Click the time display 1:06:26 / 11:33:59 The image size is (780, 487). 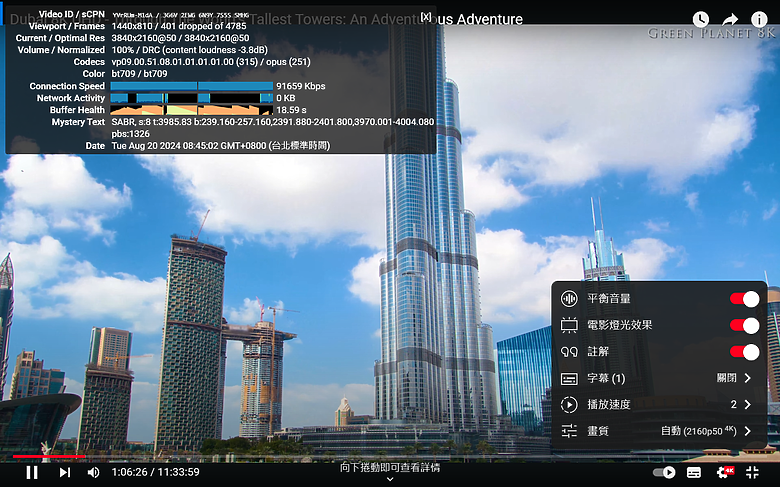pos(155,472)
